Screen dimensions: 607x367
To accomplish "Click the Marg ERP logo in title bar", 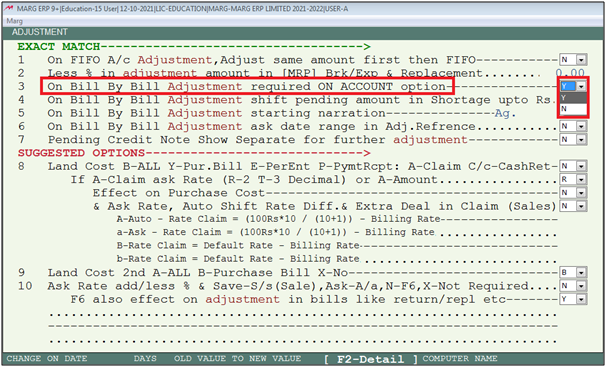I will coord(9,9).
